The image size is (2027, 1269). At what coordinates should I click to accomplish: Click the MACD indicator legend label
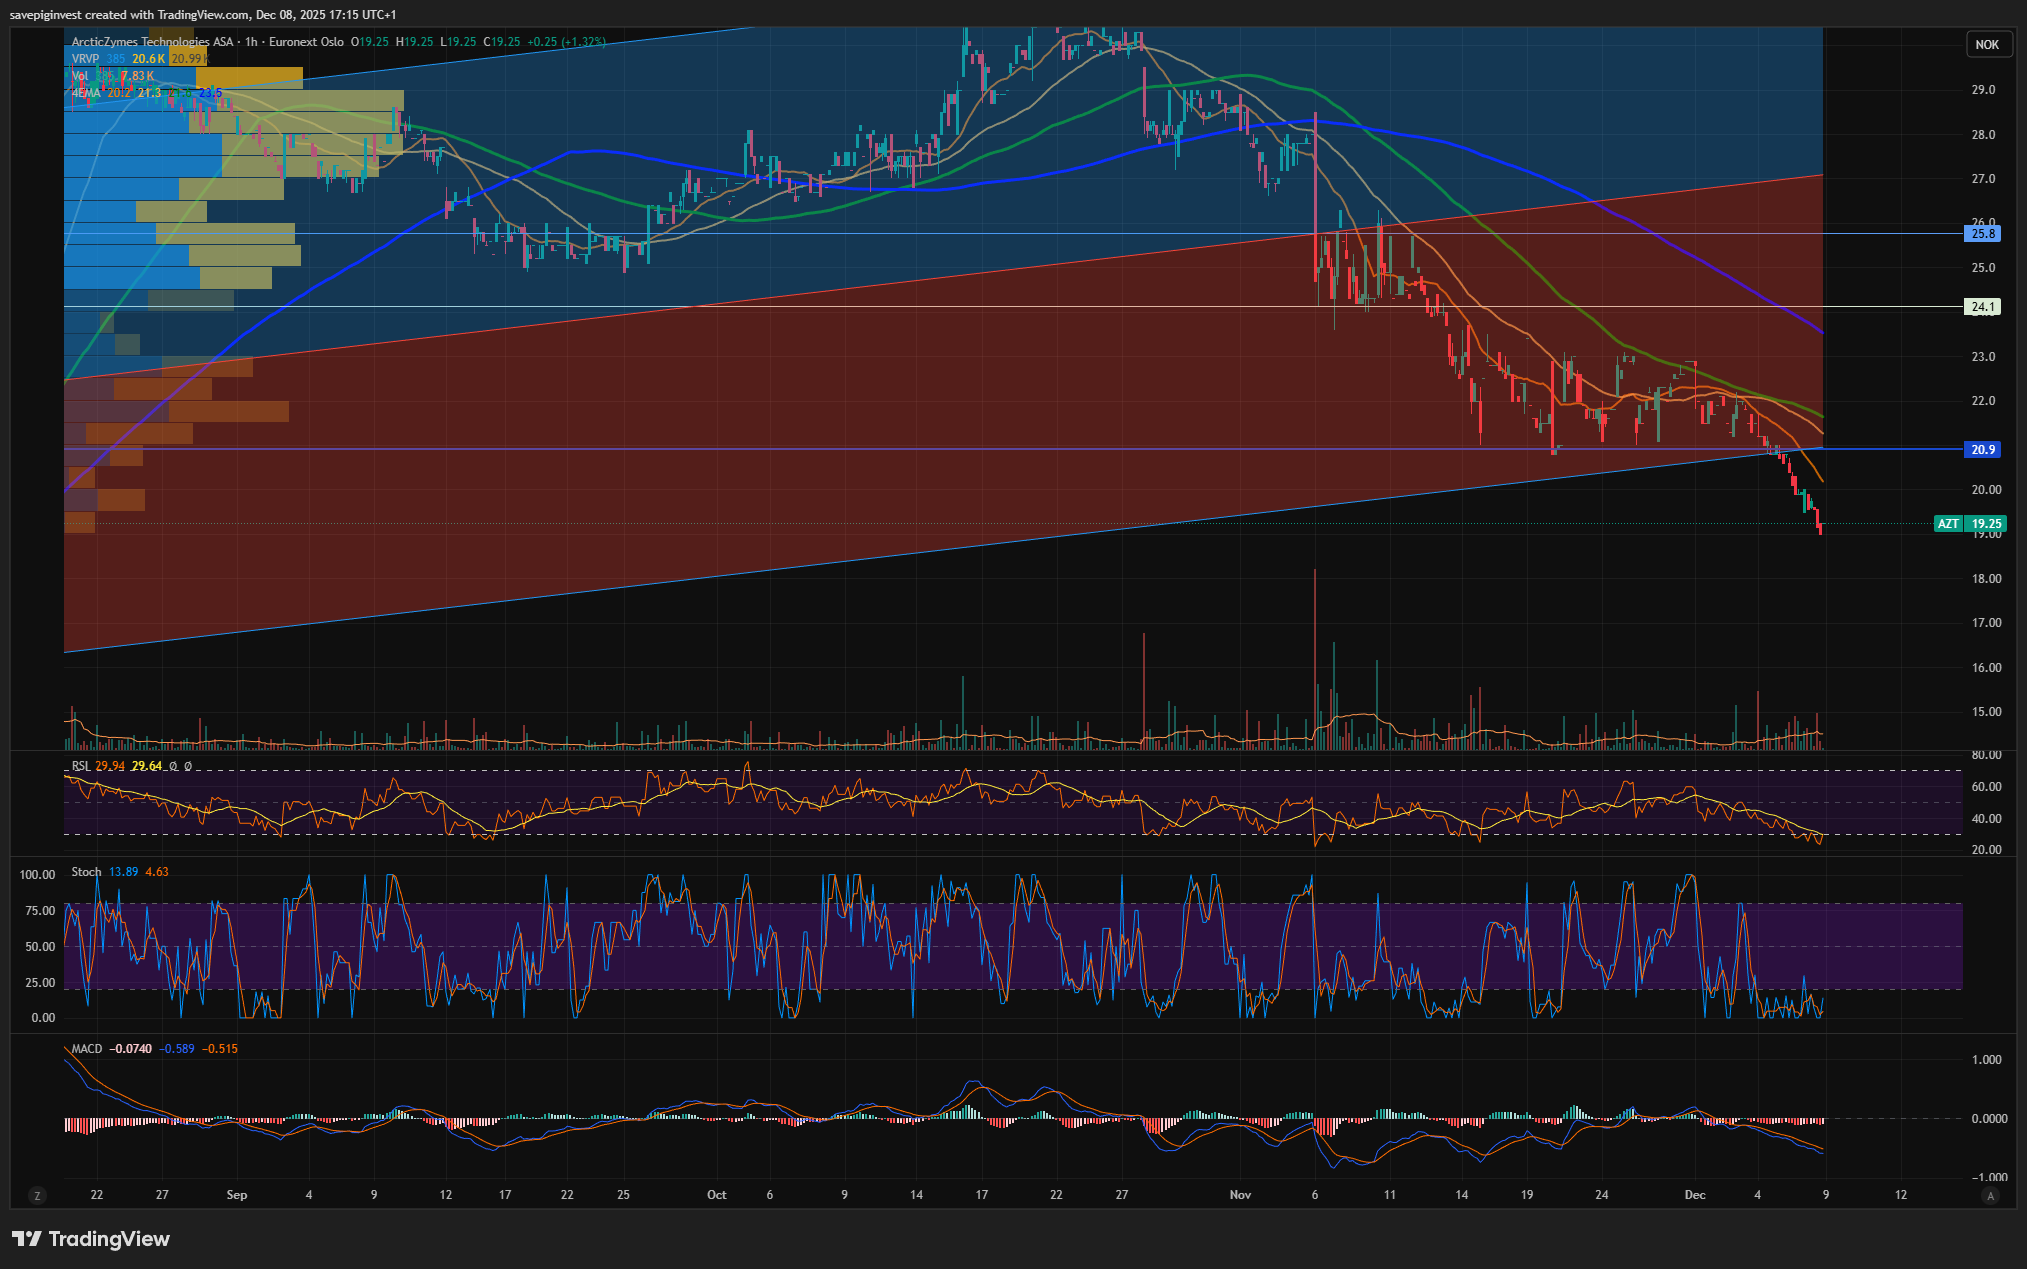pyautogui.click(x=86, y=1049)
